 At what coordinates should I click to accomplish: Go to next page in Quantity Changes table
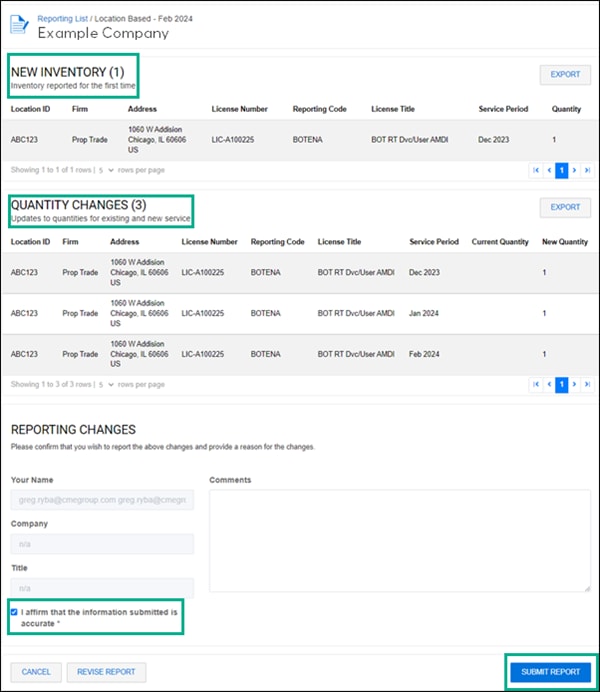(574, 385)
